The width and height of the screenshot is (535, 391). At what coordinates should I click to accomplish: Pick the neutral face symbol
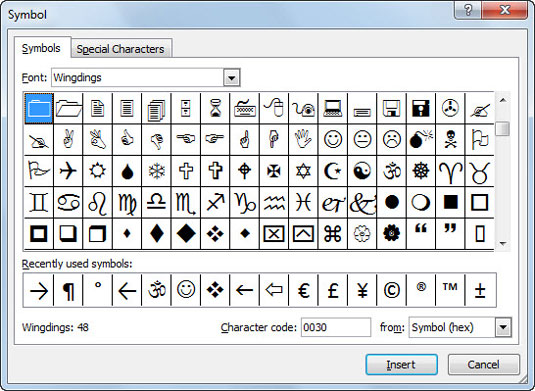(x=362, y=139)
